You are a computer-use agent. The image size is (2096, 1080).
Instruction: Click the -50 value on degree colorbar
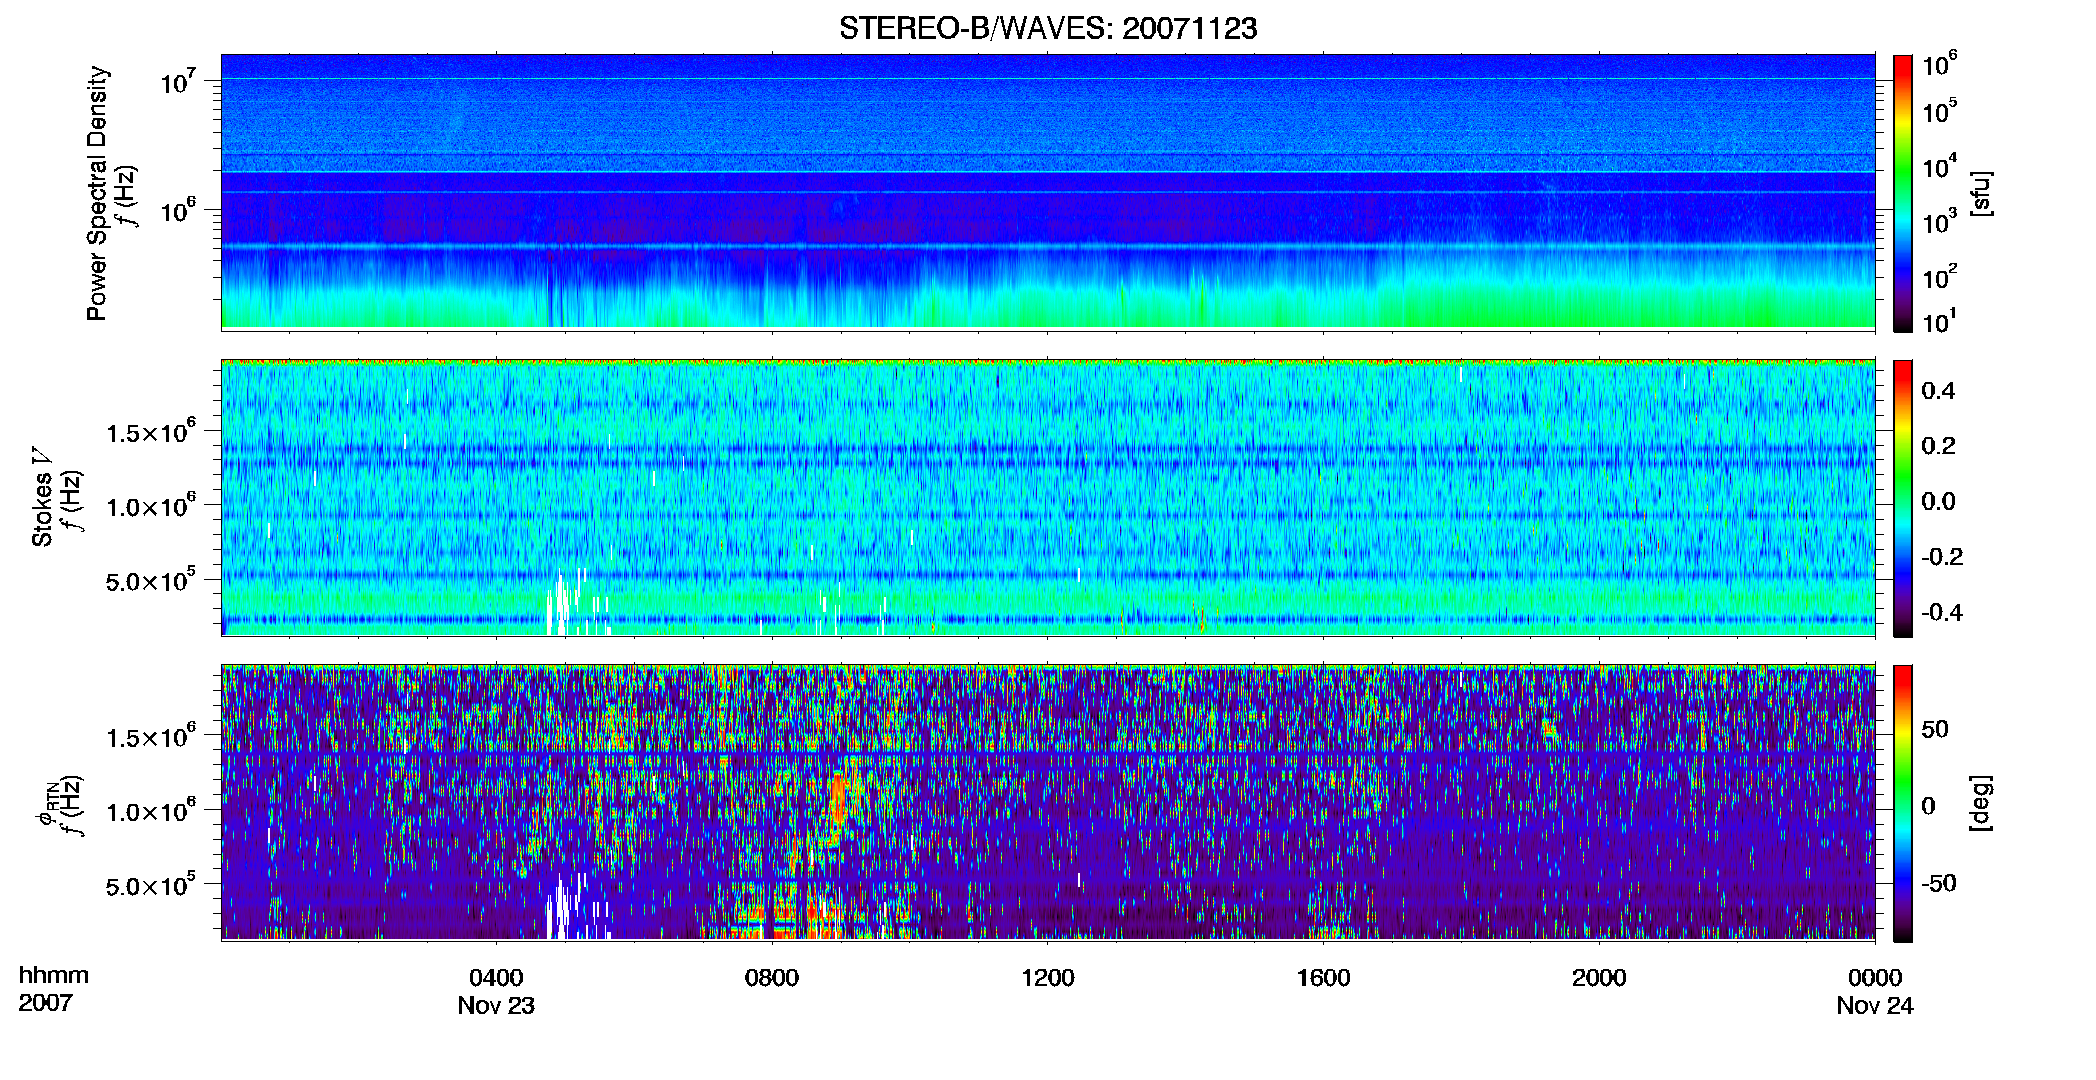(1938, 883)
